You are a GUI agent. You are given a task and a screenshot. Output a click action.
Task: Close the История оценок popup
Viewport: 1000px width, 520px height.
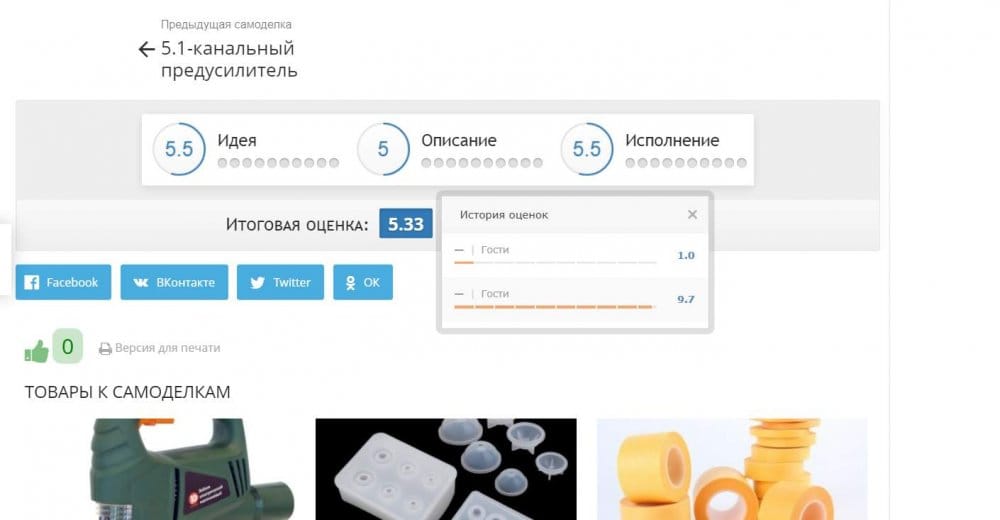click(692, 214)
